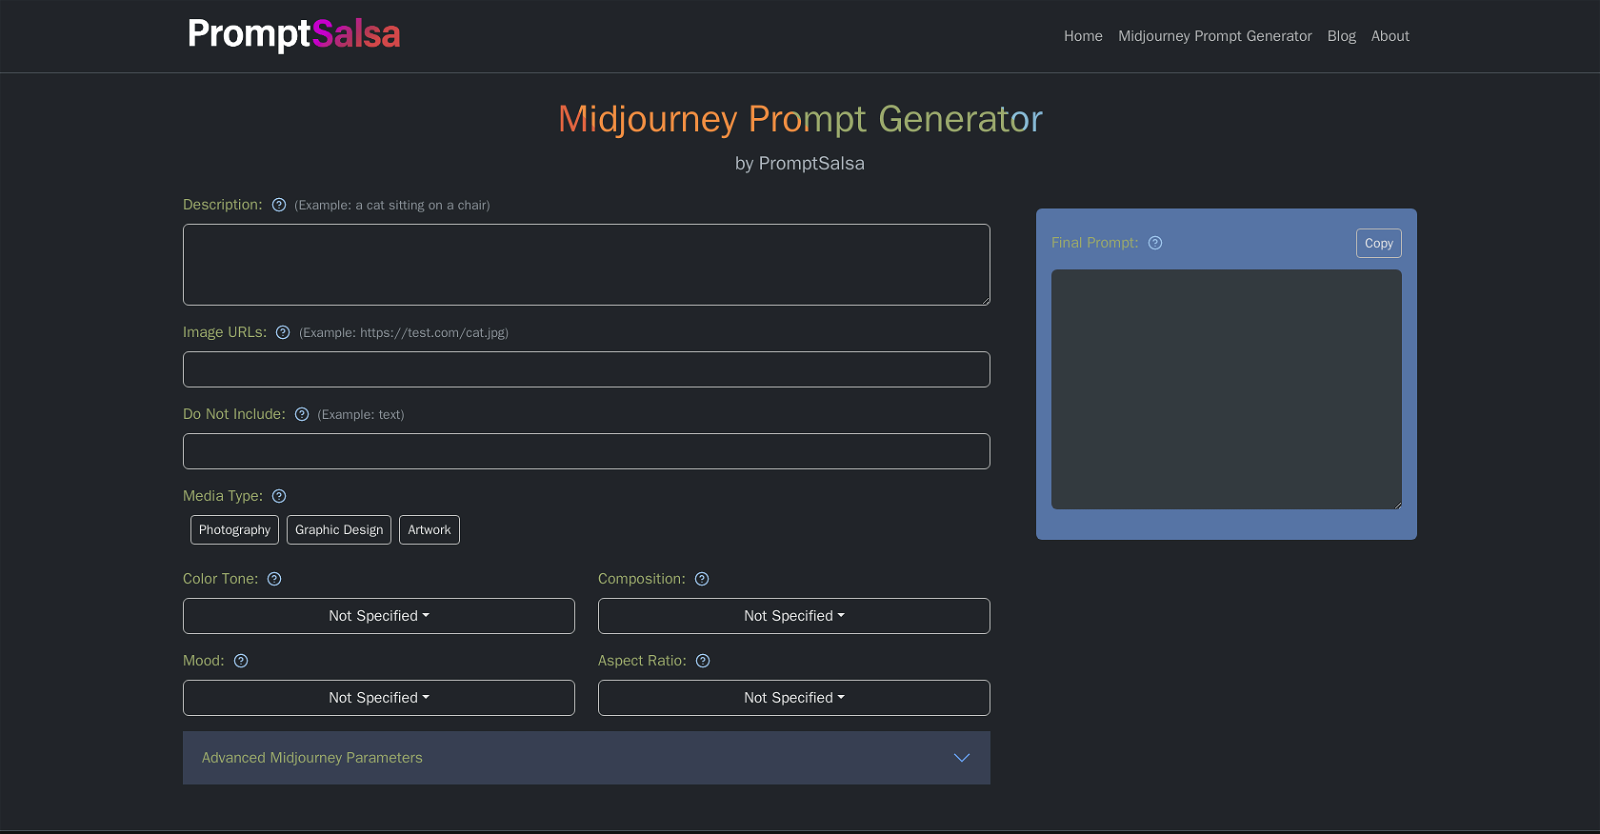Click the Media Type help icon
Viewport: 1600px width, 834px height.
279,496
